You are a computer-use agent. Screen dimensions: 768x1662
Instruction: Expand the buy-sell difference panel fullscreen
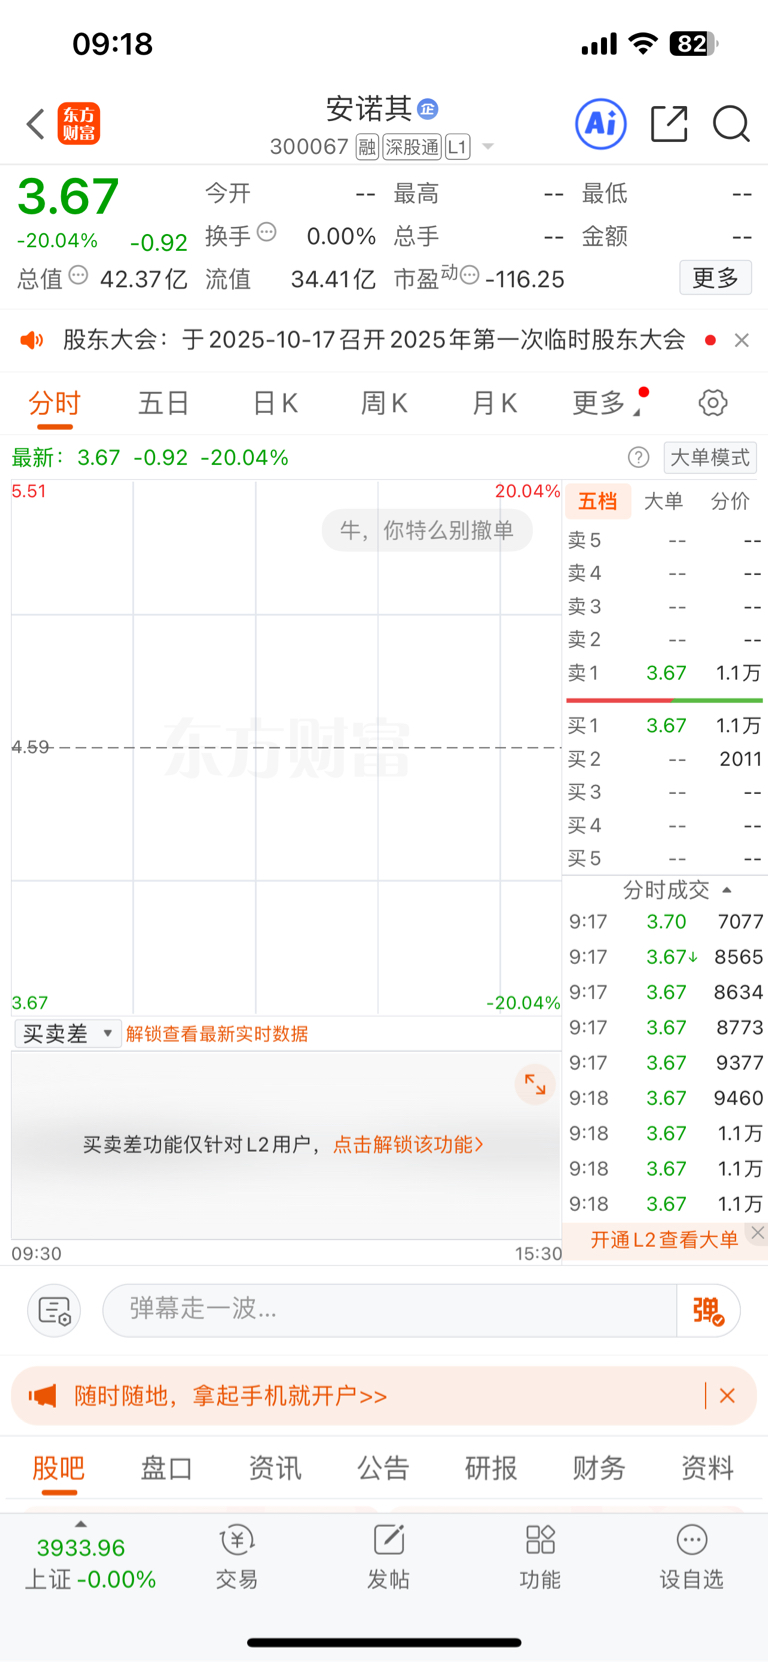535,1085
